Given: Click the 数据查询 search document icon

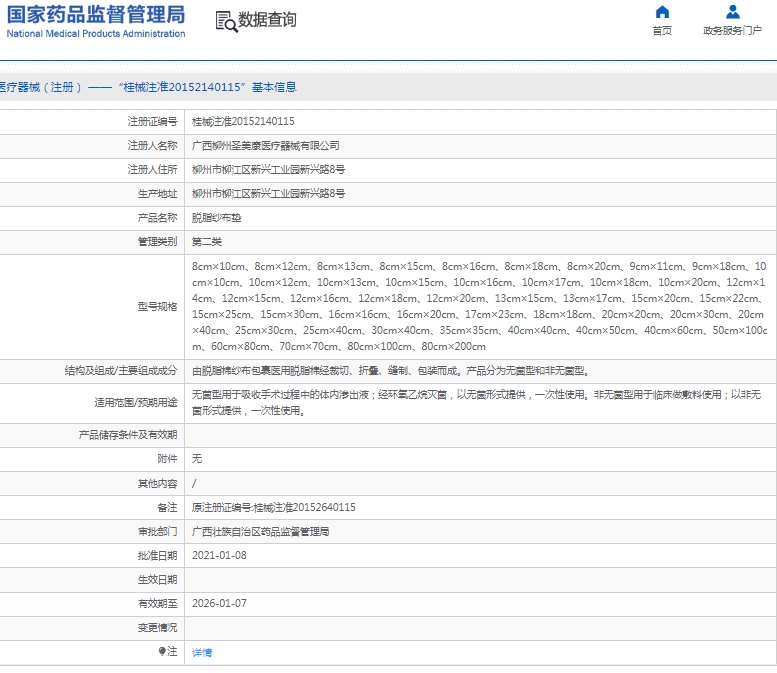Looking at the screenshot, I should (226, 21).
